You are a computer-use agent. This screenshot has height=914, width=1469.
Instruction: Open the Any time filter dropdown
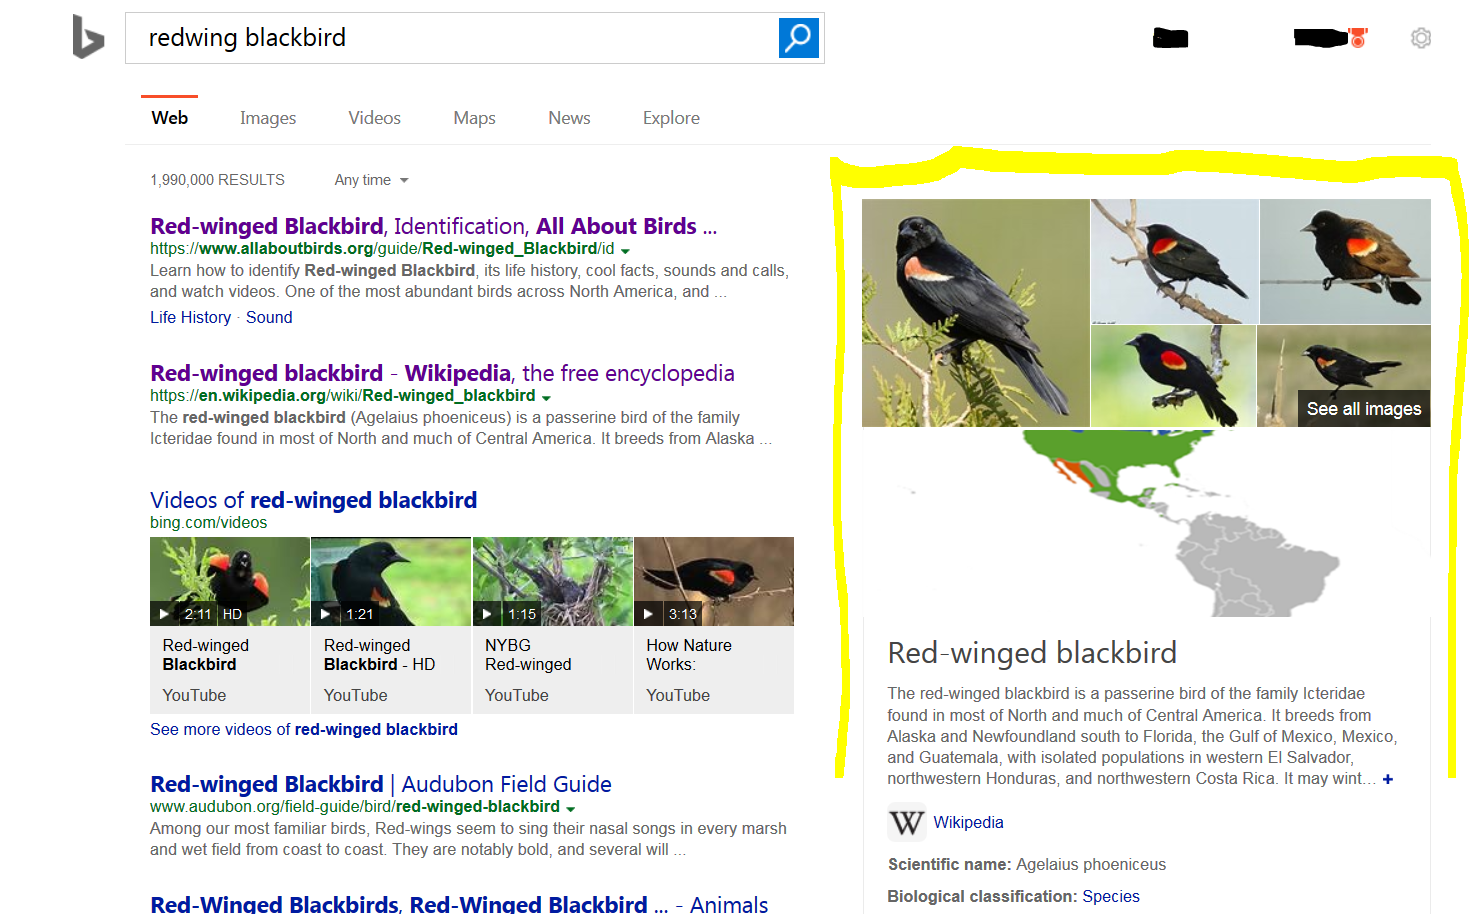[372, 180]
